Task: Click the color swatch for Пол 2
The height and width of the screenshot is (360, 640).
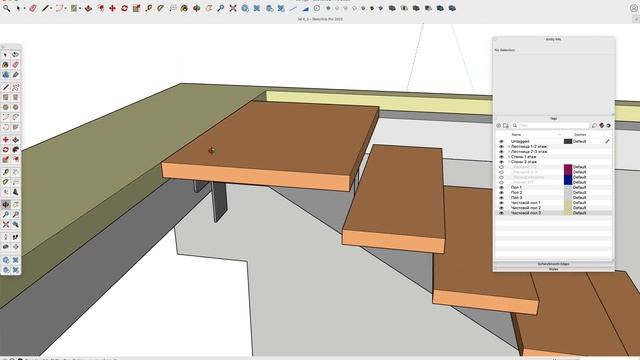Action: [568, 192]
